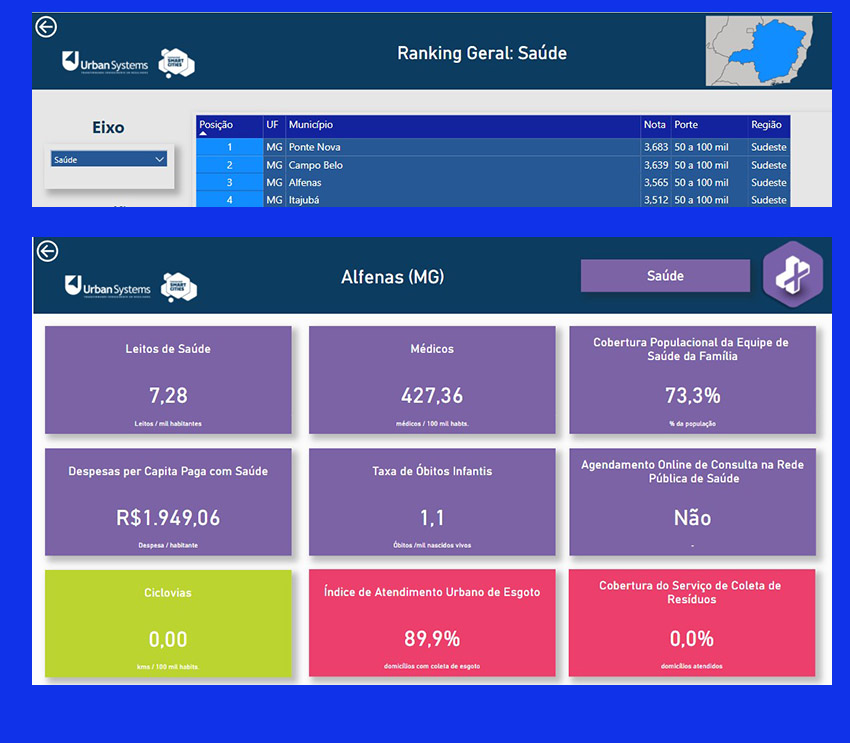The image size is (850, 743).
Task: Sort the table by Posição column header
Action: pyautogui.click(x=216, y=126)
